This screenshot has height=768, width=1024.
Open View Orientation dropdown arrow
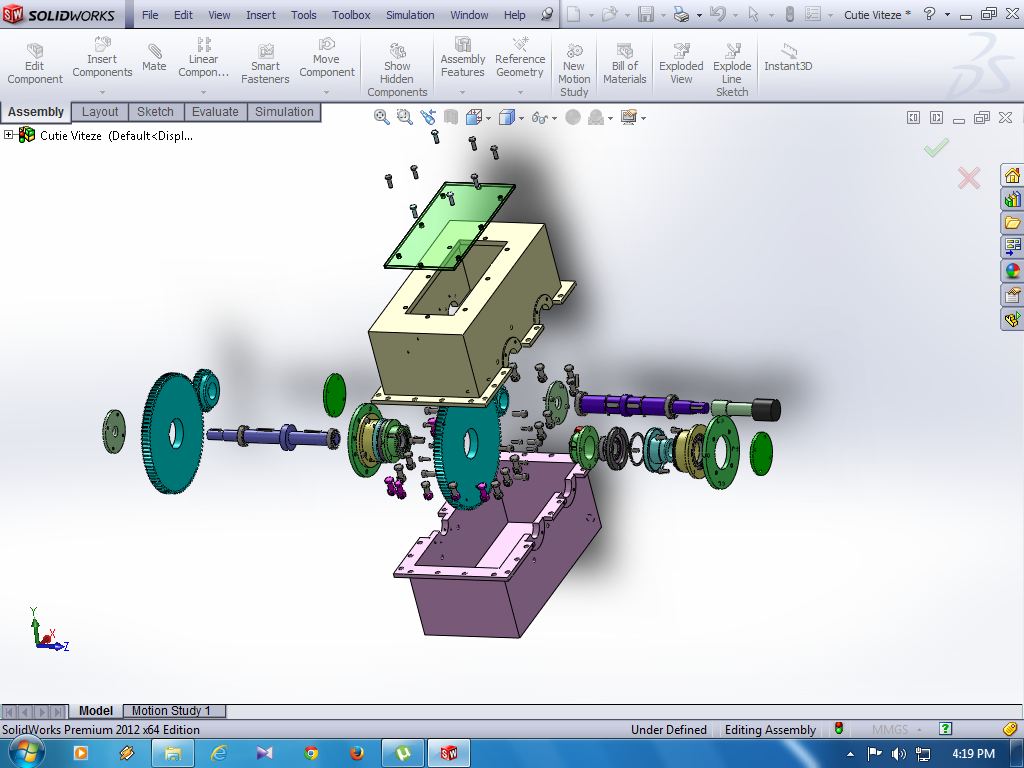tap(488, 118)
